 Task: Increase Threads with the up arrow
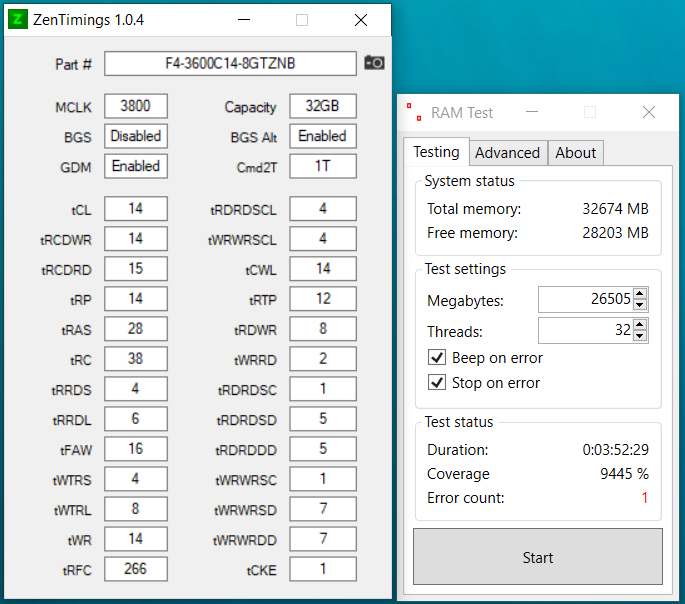640,324
